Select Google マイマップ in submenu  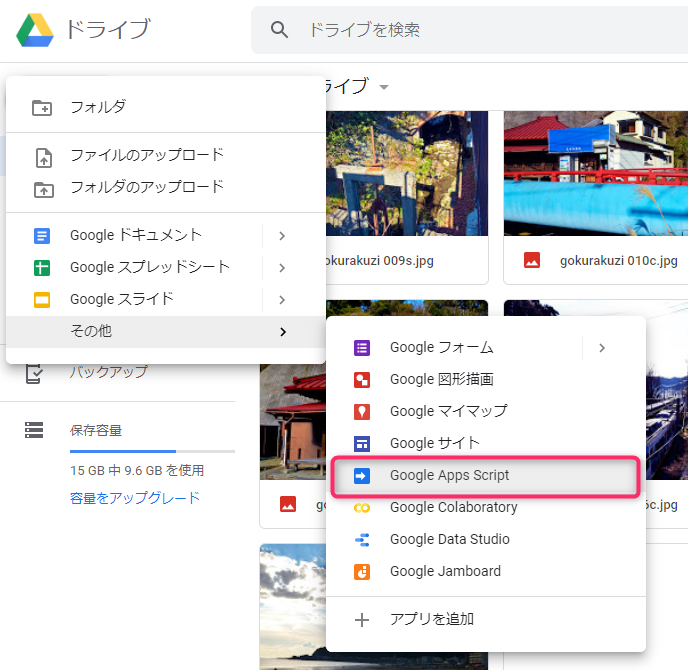pos(486,412)
